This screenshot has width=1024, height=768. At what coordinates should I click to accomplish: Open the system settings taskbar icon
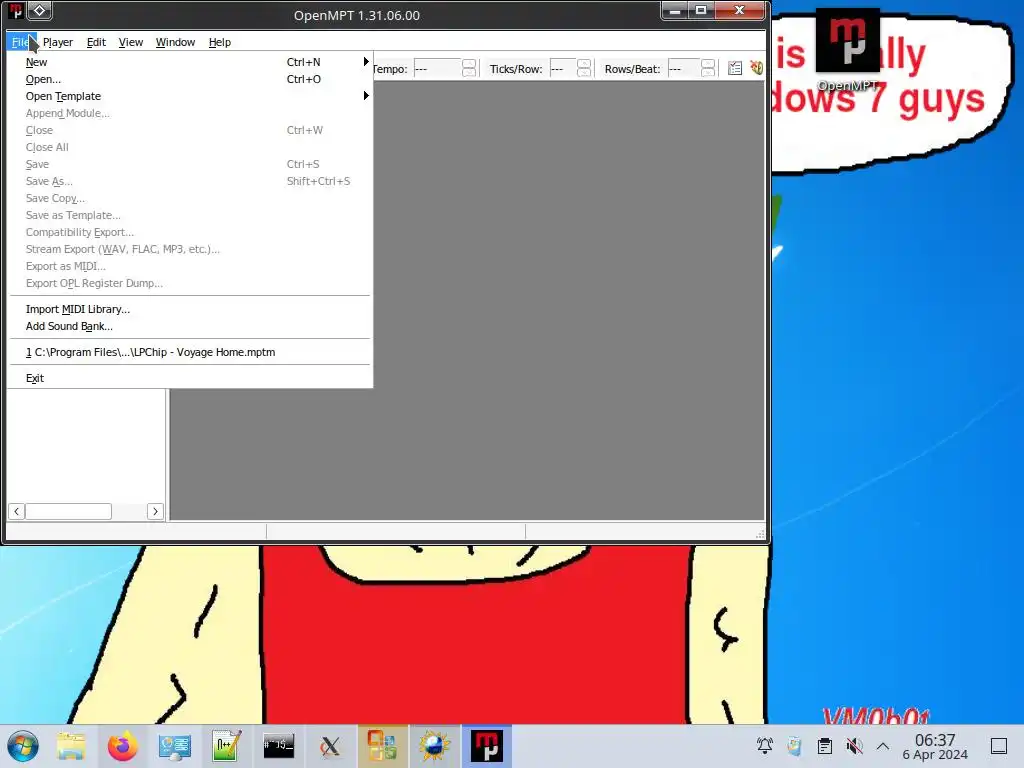[x=174, y=746]
